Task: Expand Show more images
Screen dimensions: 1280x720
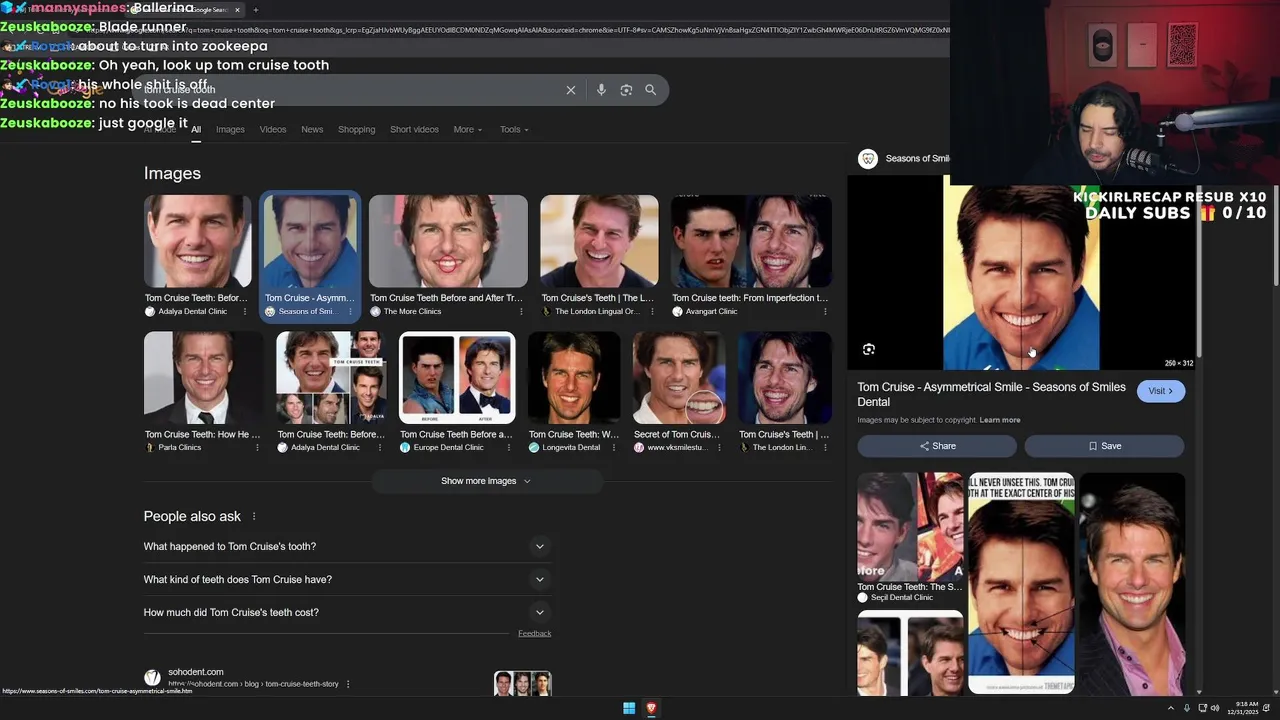Action: [x=486, y=481]
